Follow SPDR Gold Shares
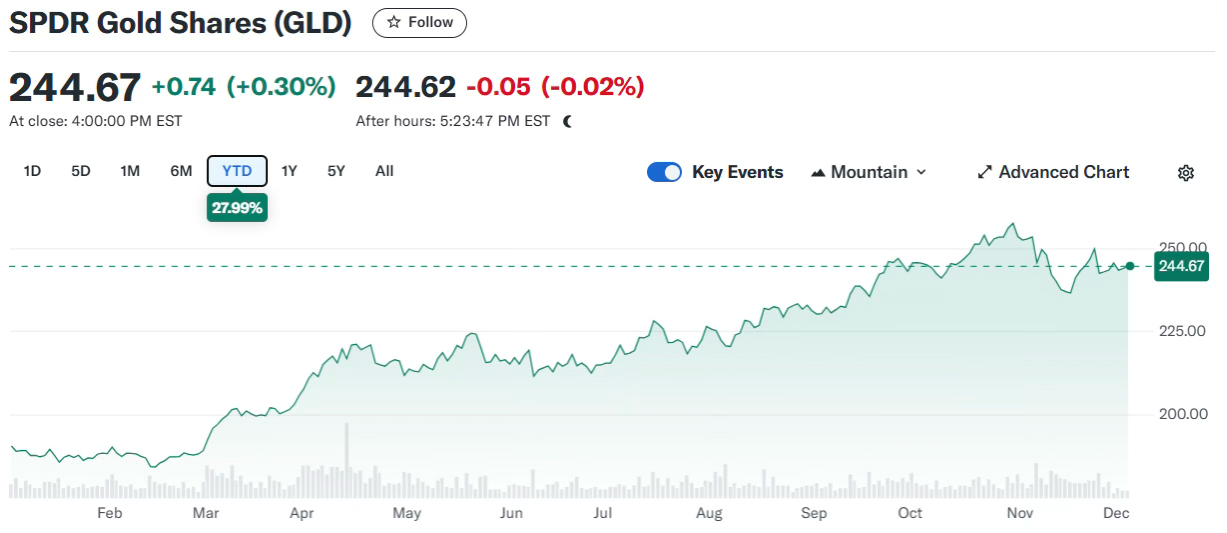This screenshot has width=1227, height=533. (420, 22)
